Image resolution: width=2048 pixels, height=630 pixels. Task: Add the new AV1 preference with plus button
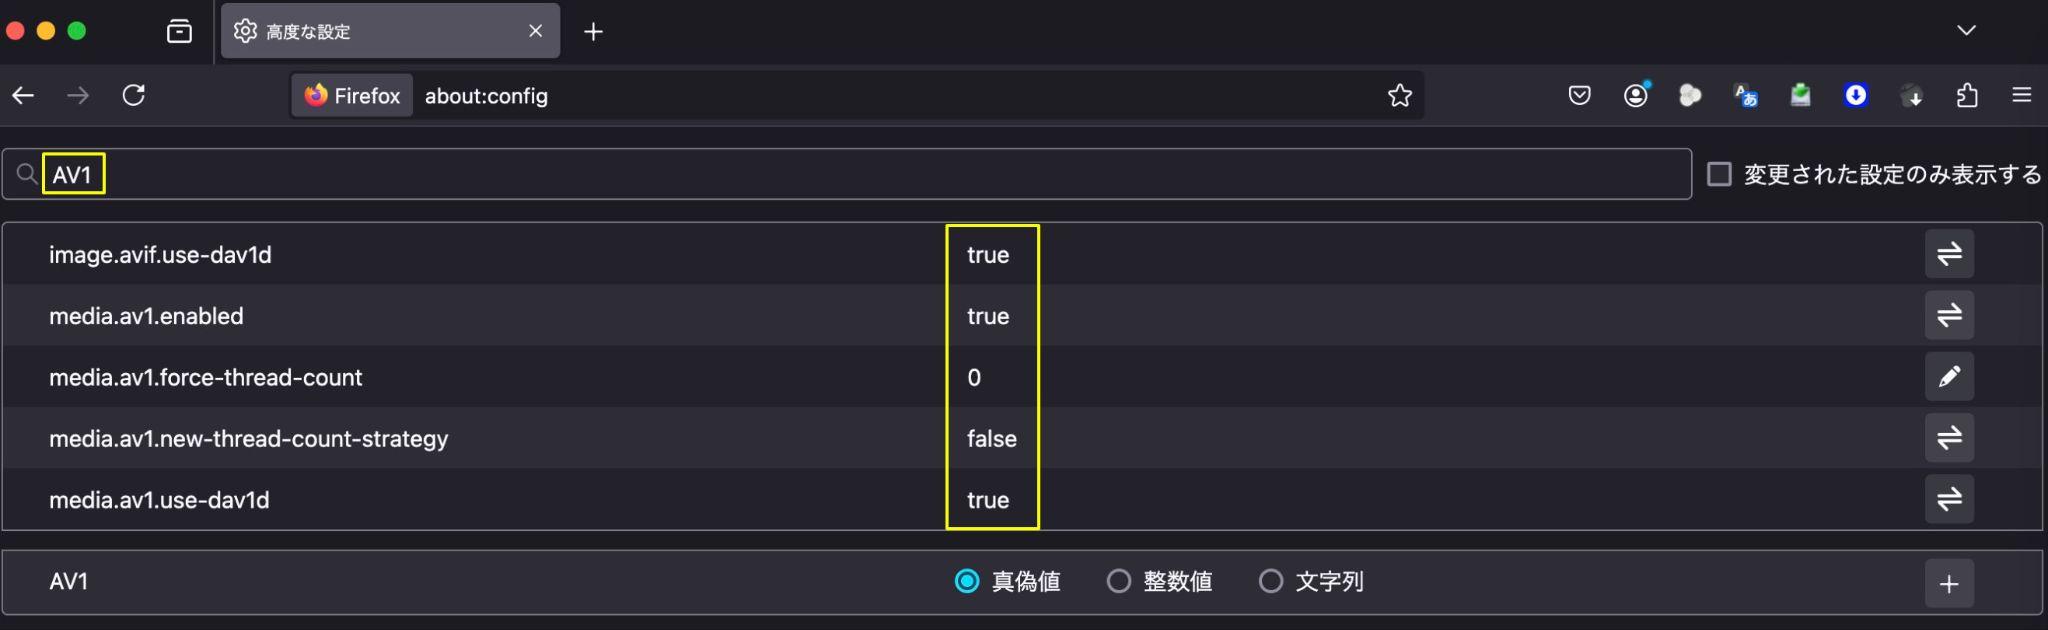point(1949,584)
